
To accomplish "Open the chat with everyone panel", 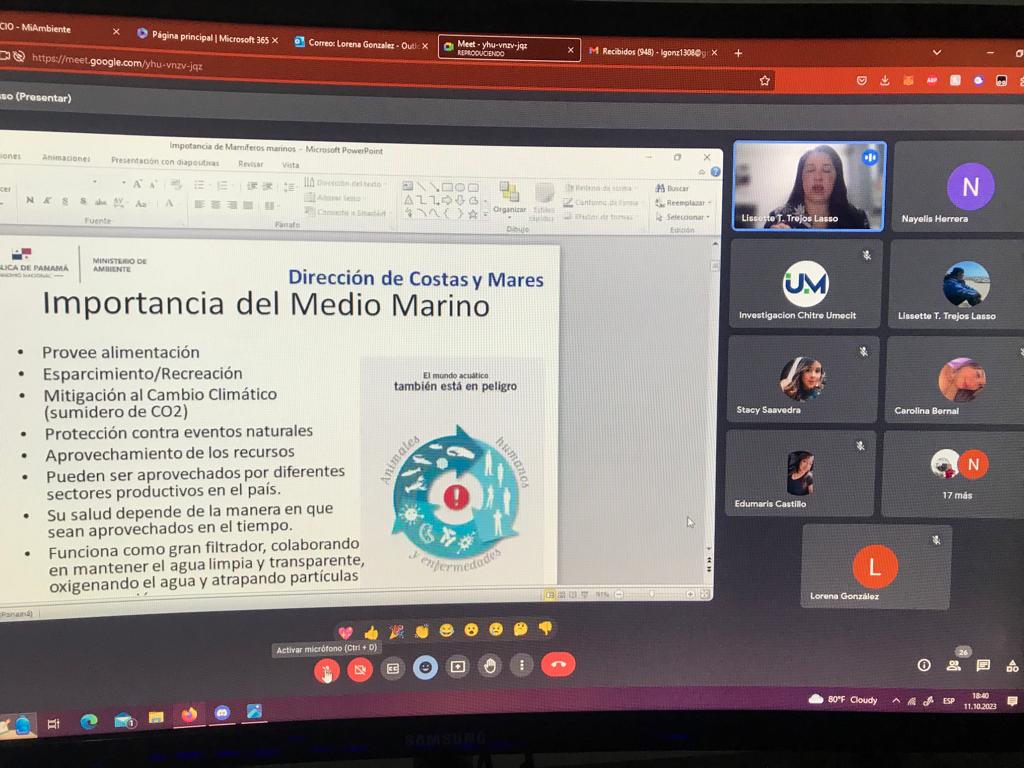I will pos(983,665).
